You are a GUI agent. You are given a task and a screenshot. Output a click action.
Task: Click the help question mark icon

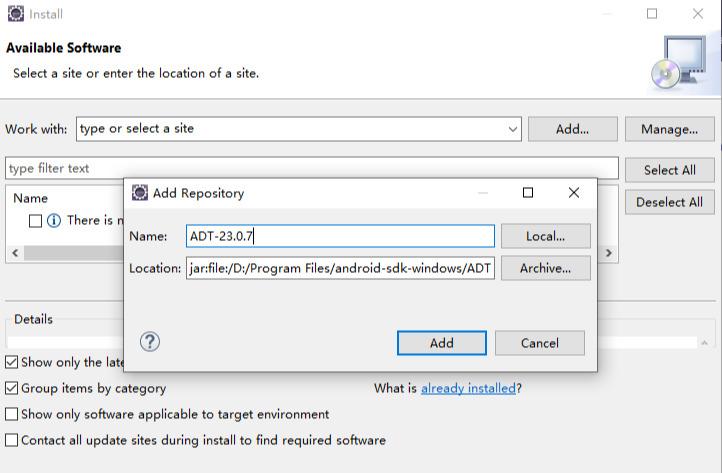click(150, 342)
